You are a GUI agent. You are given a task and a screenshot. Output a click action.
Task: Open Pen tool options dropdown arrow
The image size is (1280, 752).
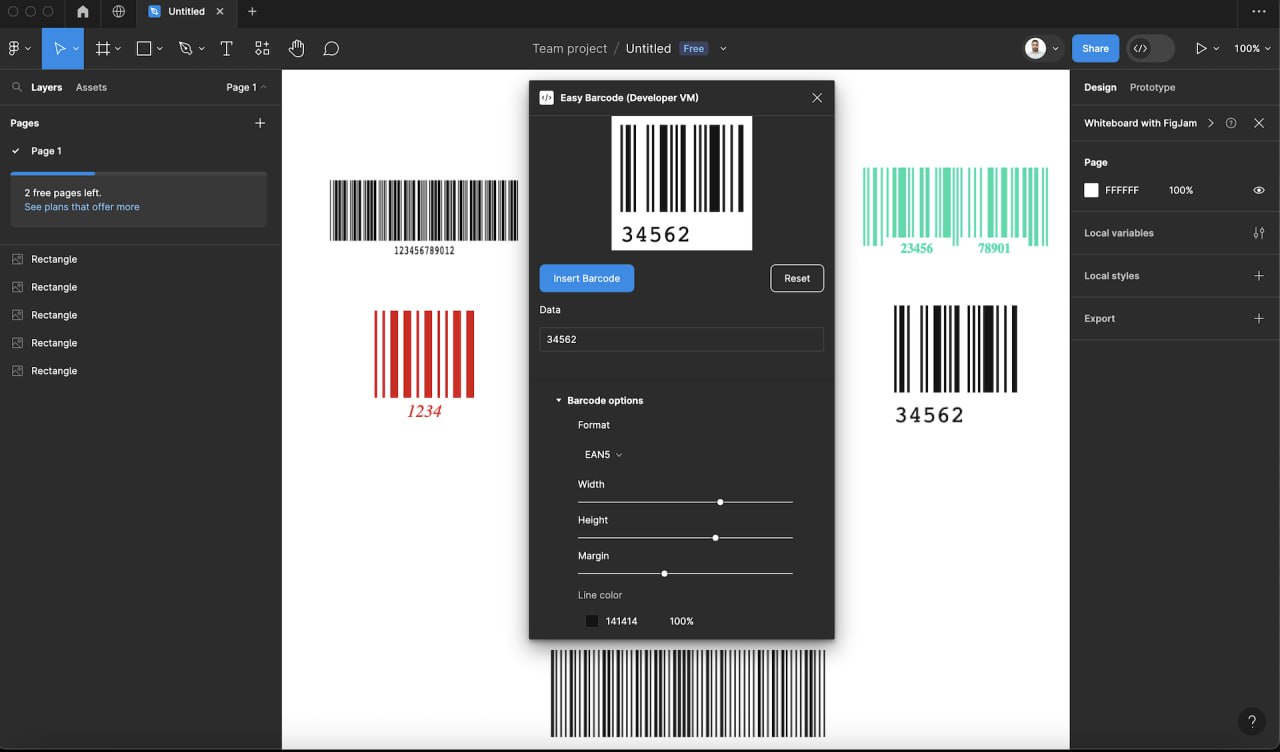pos(201,49)
